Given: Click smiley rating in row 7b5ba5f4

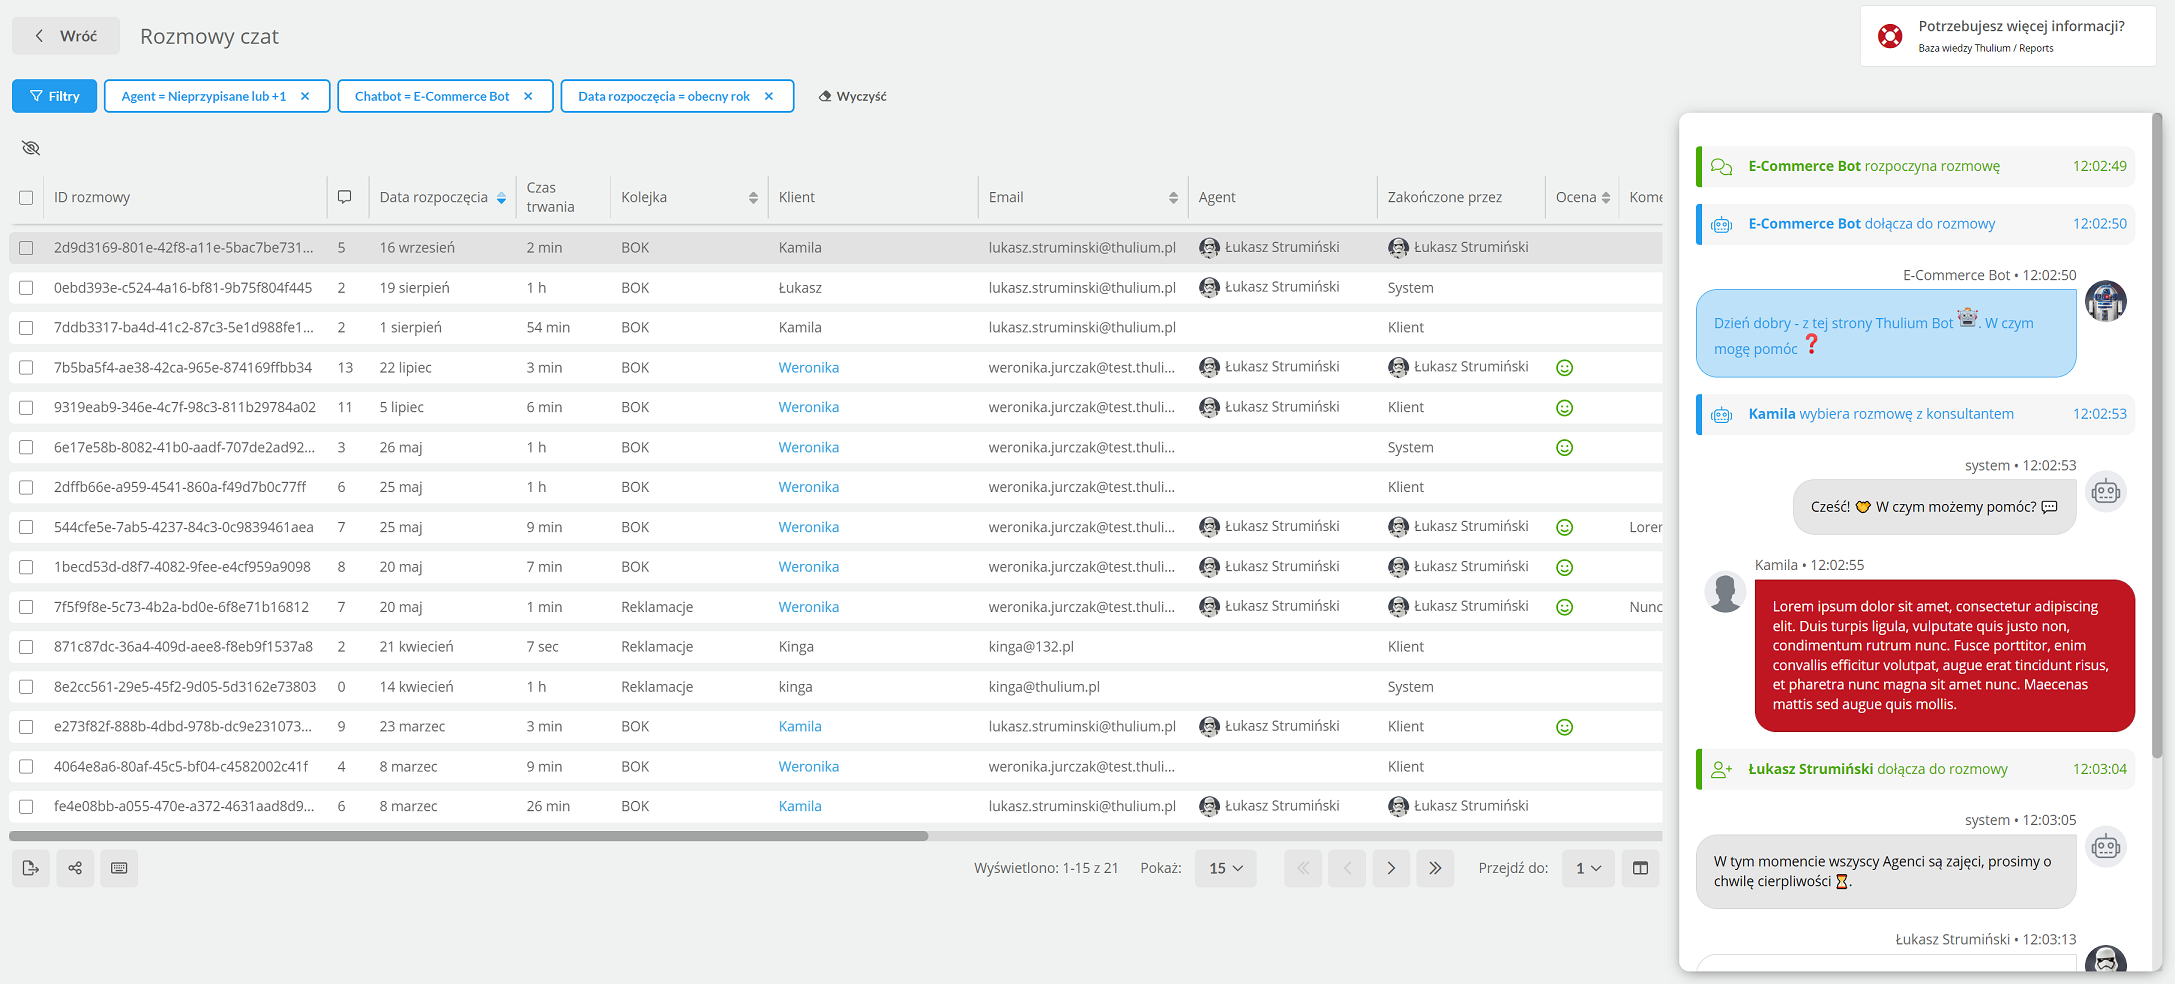Looking at the screenshot, I should pos(1565,367).
